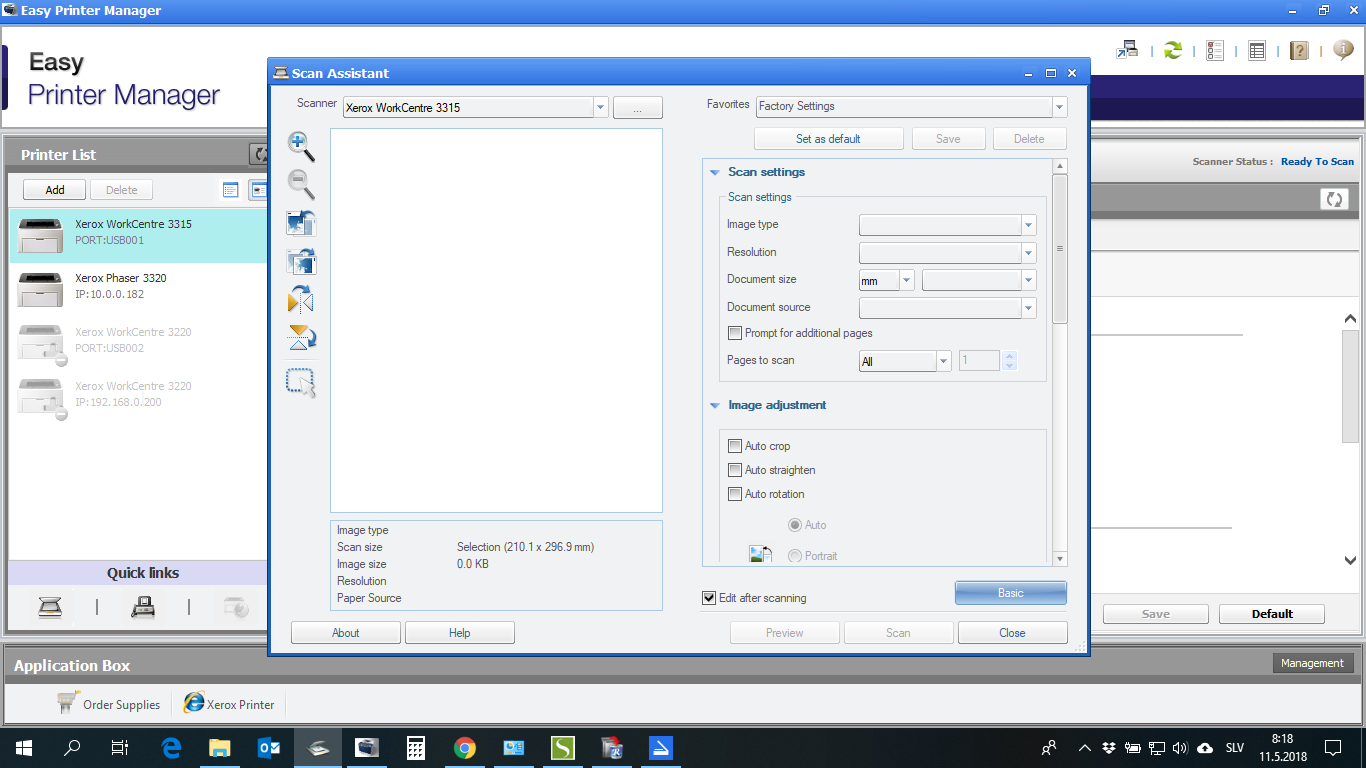Image resolution: width=1366 pixels, height=768 pixels.
Task: Click the Pages to scan number field
Action: click(x=979, y=361)
